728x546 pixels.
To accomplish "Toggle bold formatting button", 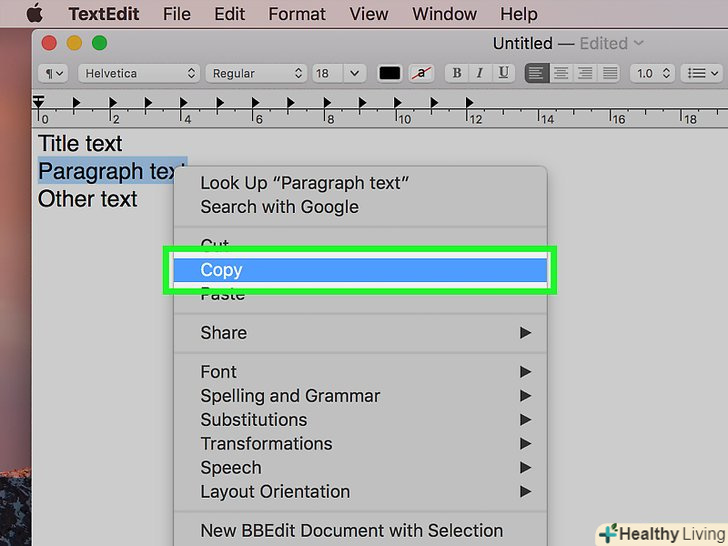I will click(x=457, y=73).
